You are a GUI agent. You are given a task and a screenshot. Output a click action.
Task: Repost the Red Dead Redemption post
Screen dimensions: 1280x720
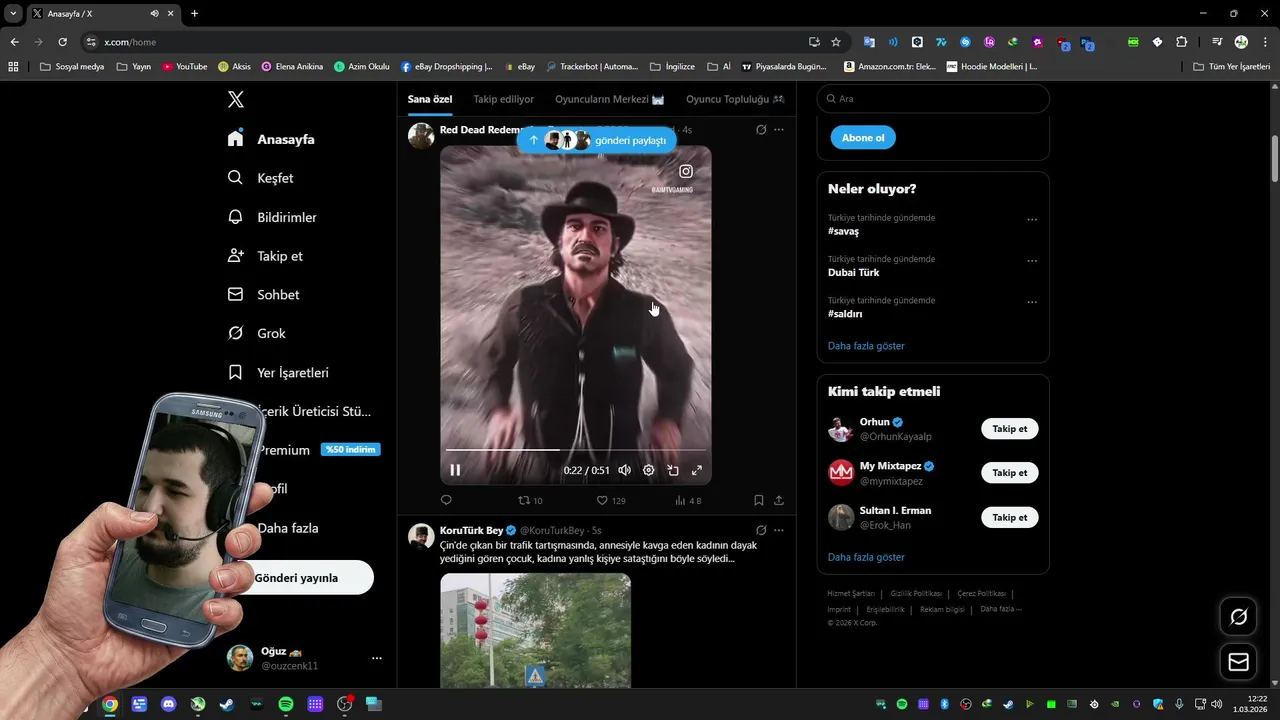pyautogui.click(x=530, y=500)
